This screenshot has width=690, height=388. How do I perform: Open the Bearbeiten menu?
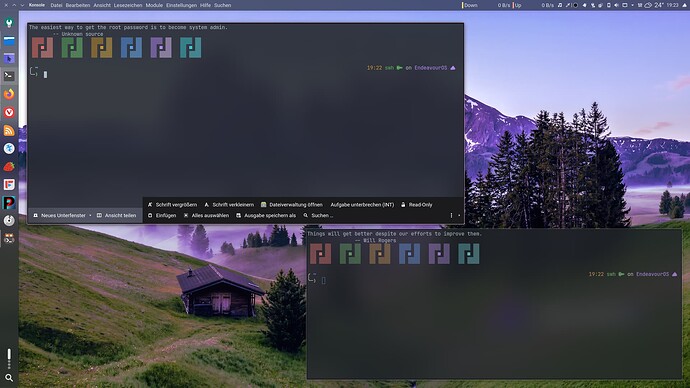click(x=78, y=5)
